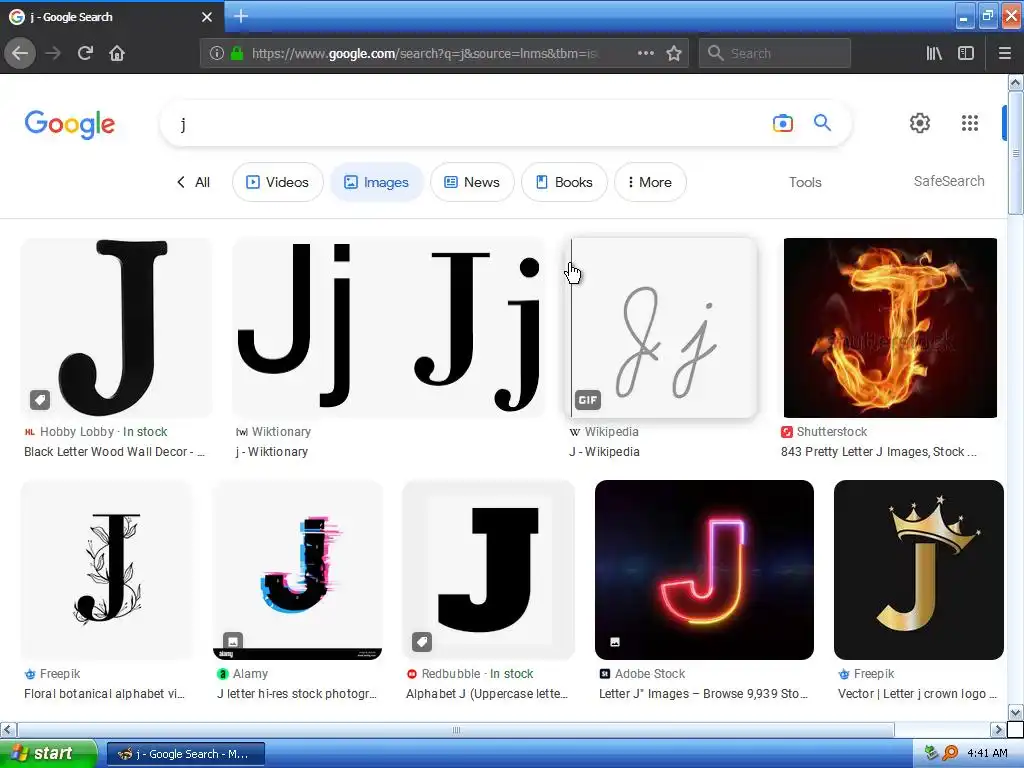The width and height of the screenshot is (1024, 768).
Task: Open the 'J - Wikipedia' link
Action: point(604,452)
